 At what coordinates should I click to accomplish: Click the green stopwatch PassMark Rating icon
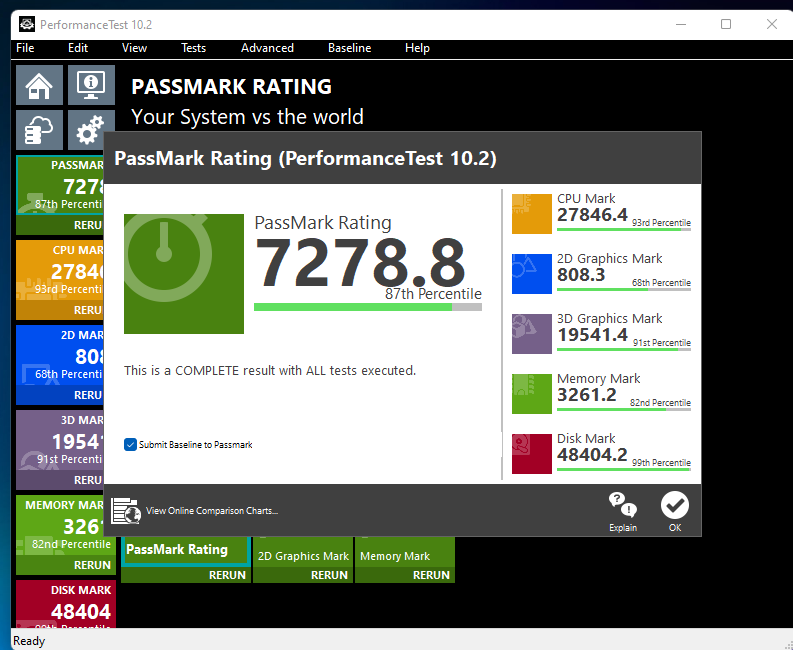click(x=184, y=274)
